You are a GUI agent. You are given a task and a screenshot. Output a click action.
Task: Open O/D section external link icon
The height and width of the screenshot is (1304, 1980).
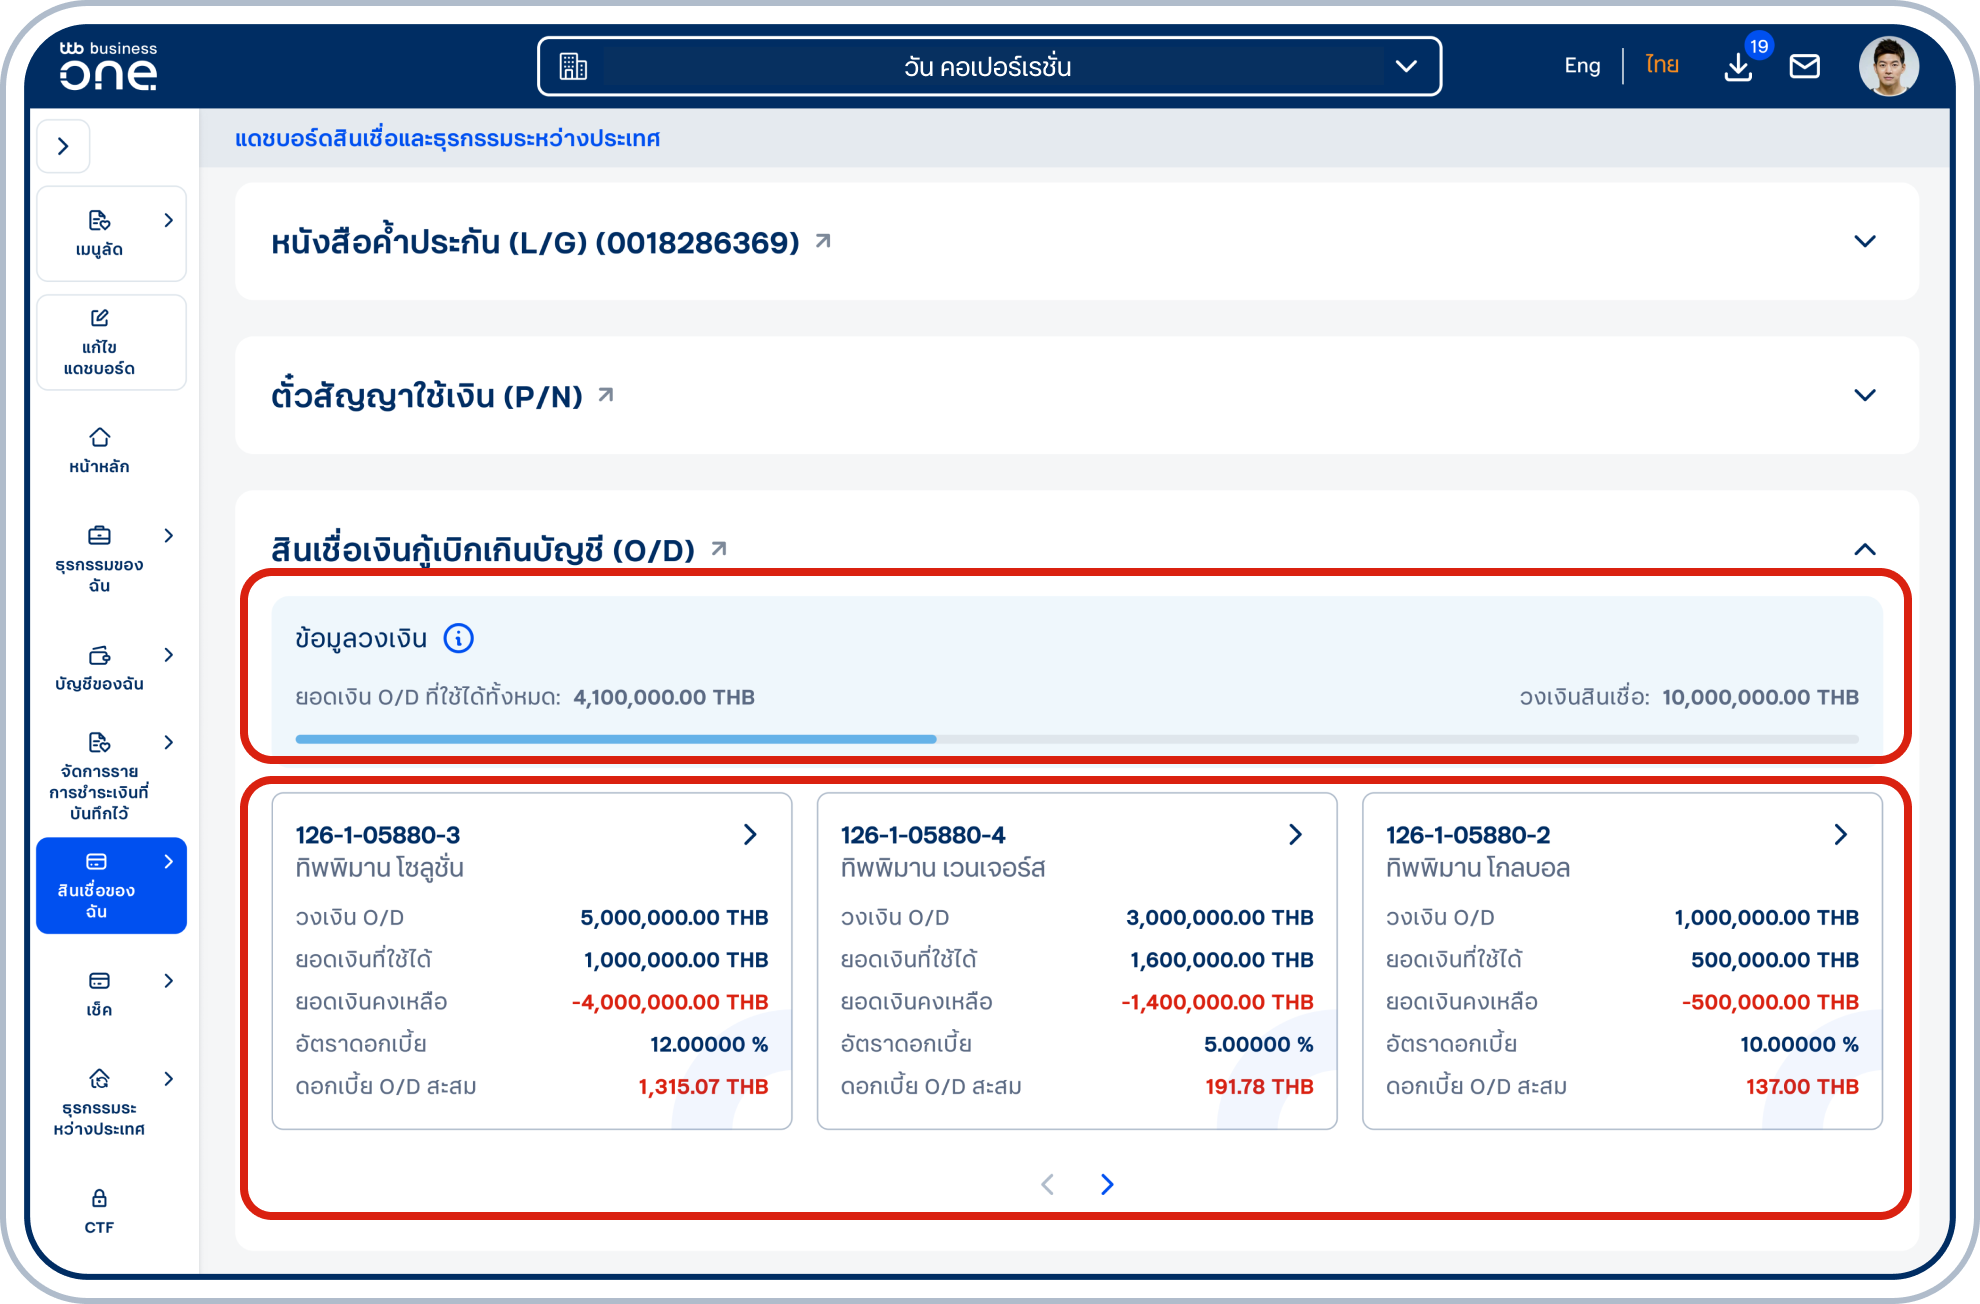tap(719, 548)
